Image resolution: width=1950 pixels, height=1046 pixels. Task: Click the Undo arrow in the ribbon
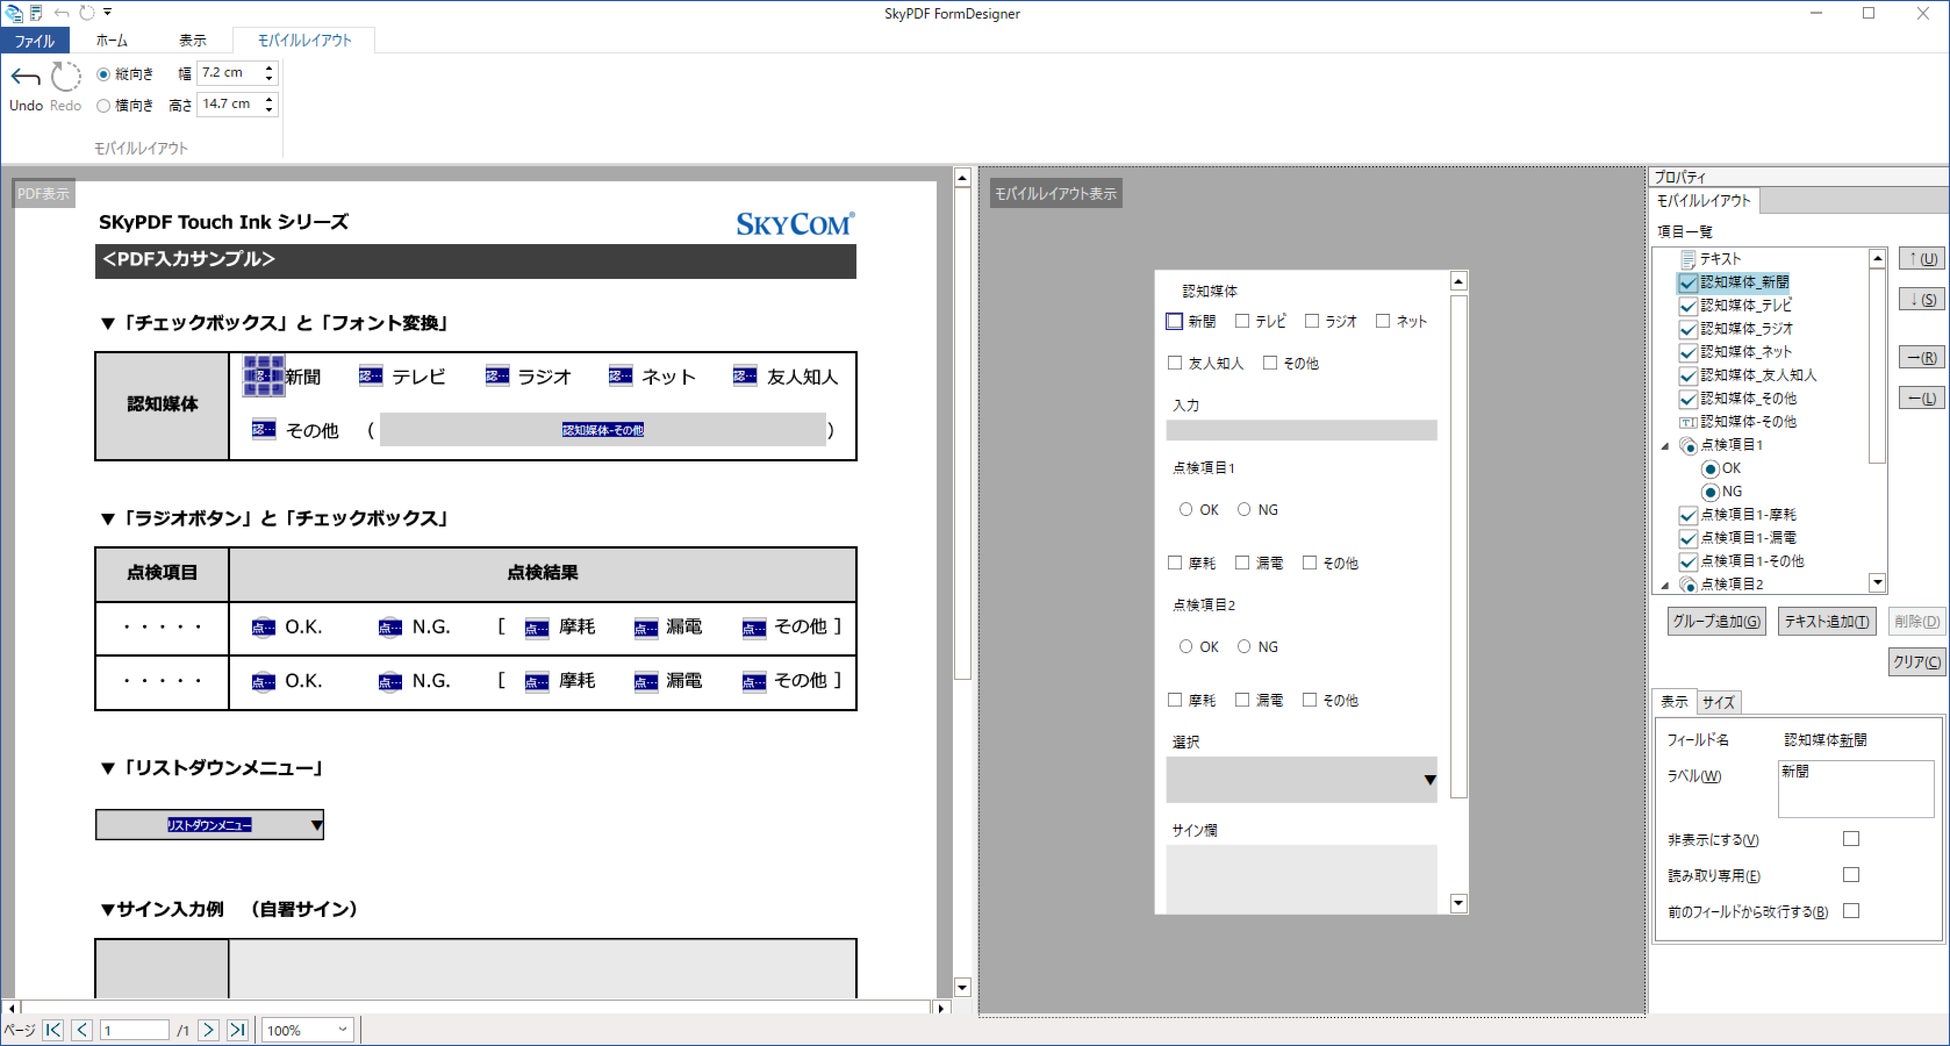coord(26,78)
